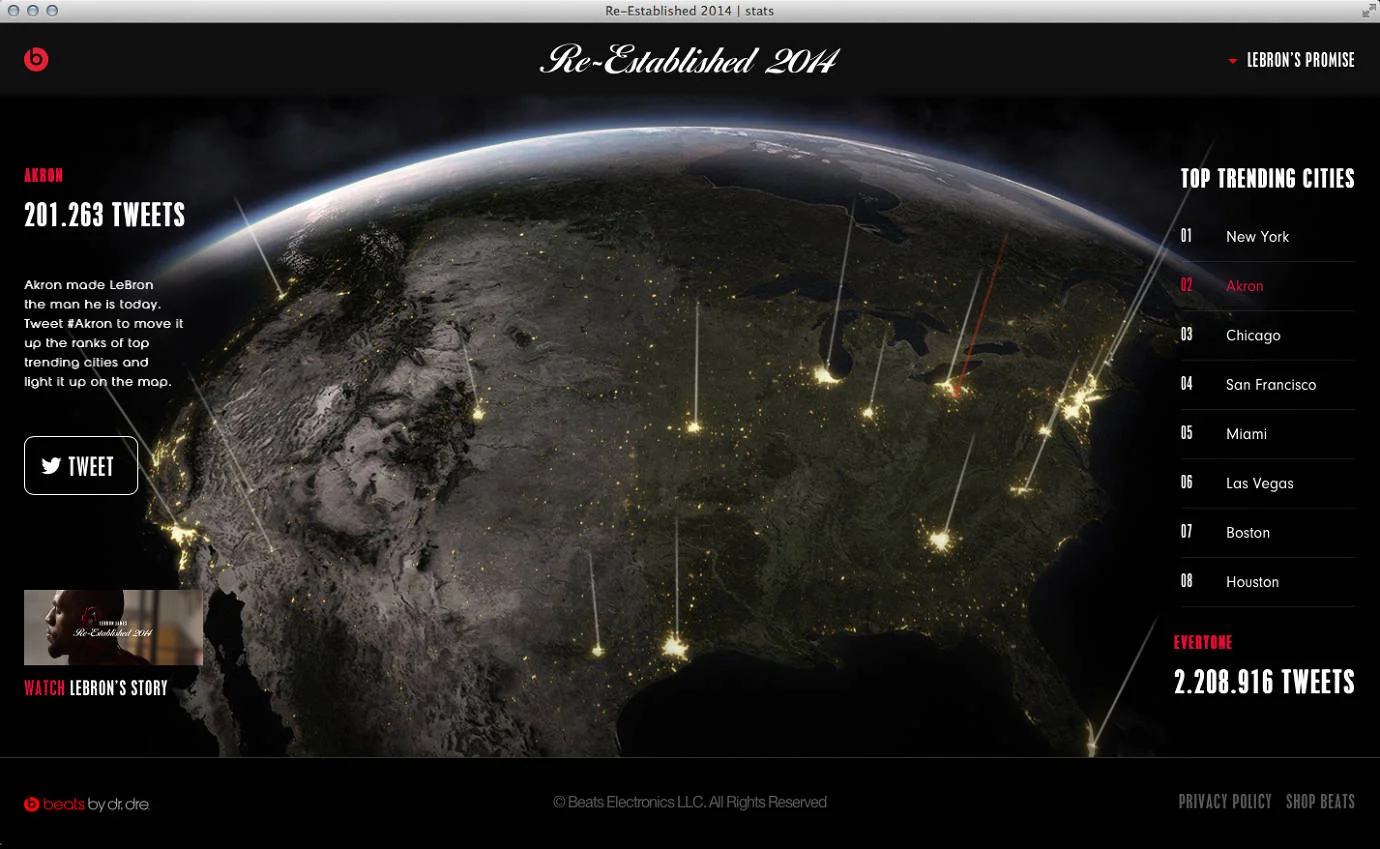Select New York in trending cities
The width and height of the screenshot is (1380, 849).
tap(1267, 237)
